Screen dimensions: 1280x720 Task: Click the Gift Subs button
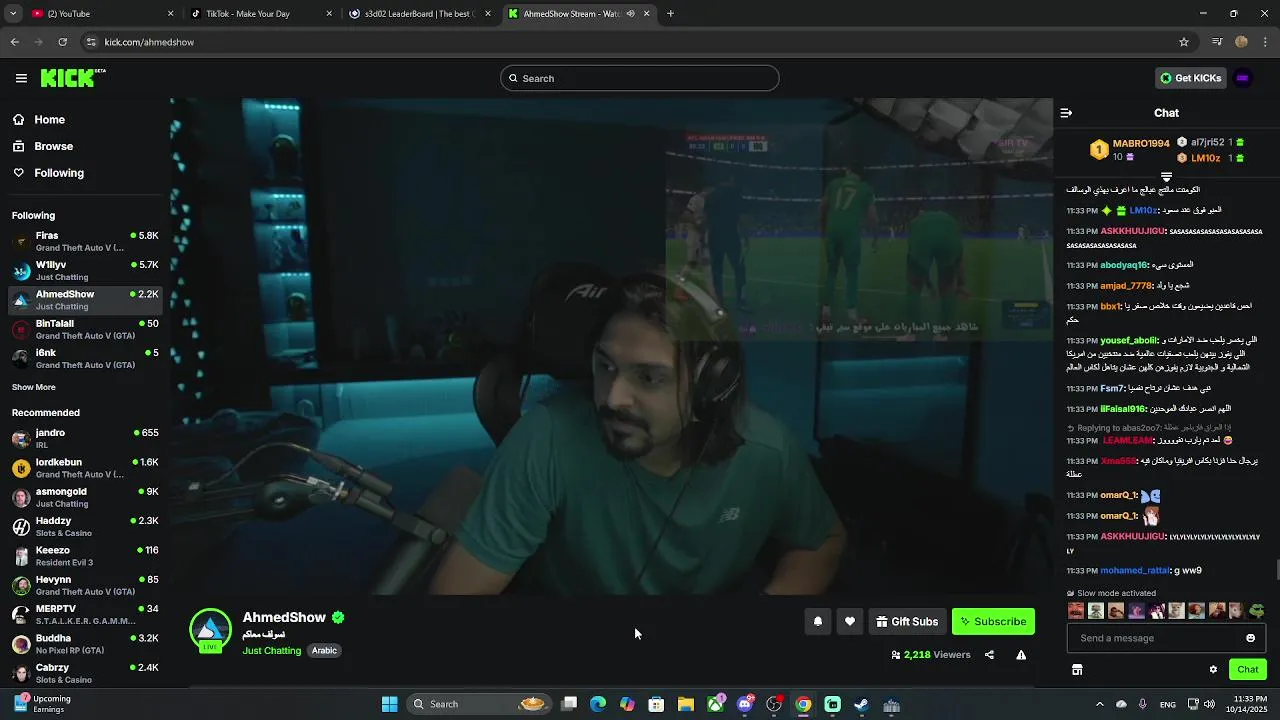coord(907,621)
